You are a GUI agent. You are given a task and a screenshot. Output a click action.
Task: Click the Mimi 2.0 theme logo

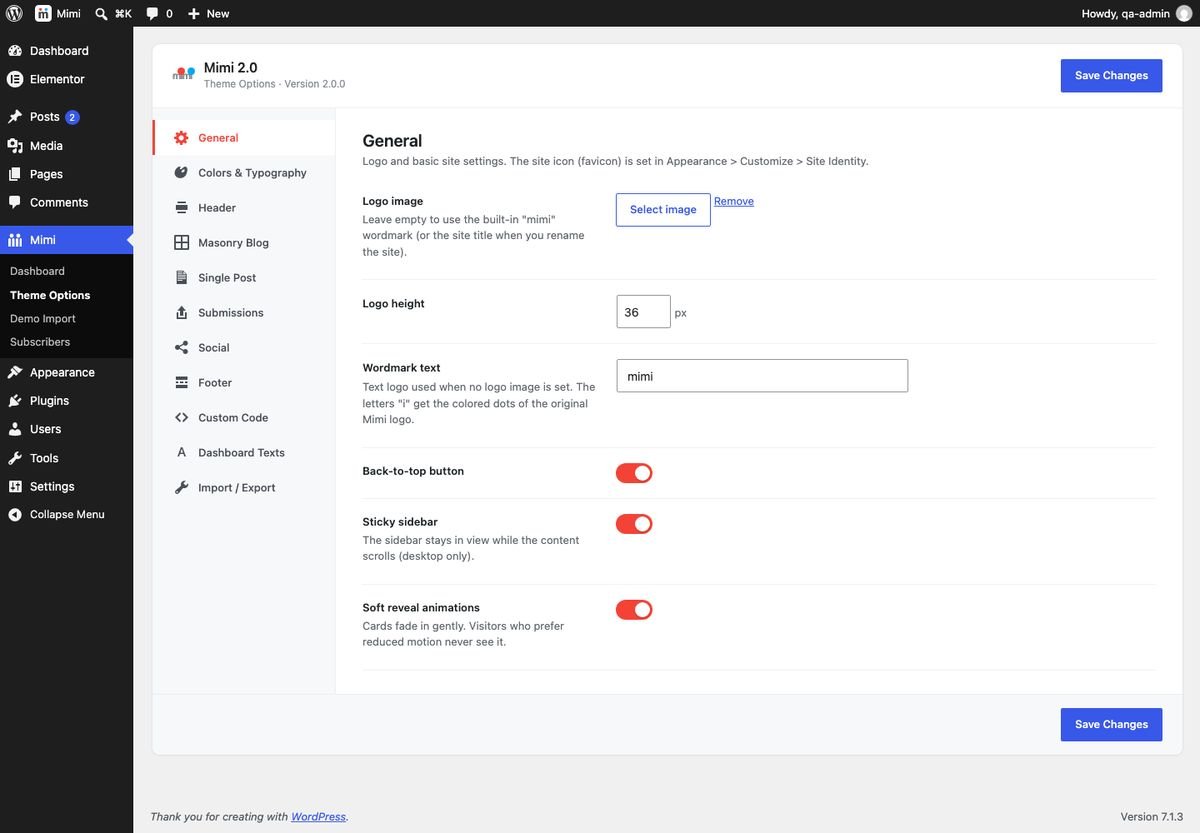(183, 75)
